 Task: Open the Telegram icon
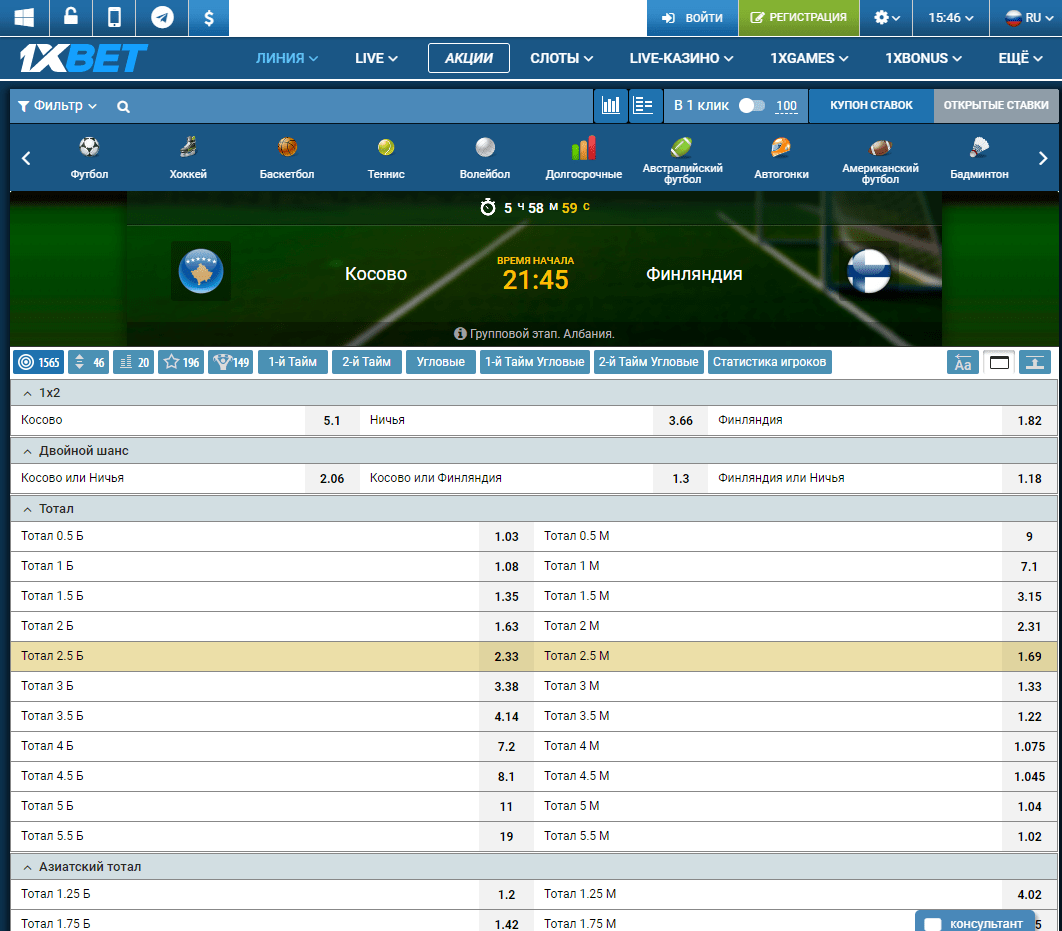click(x=162, y=18)
